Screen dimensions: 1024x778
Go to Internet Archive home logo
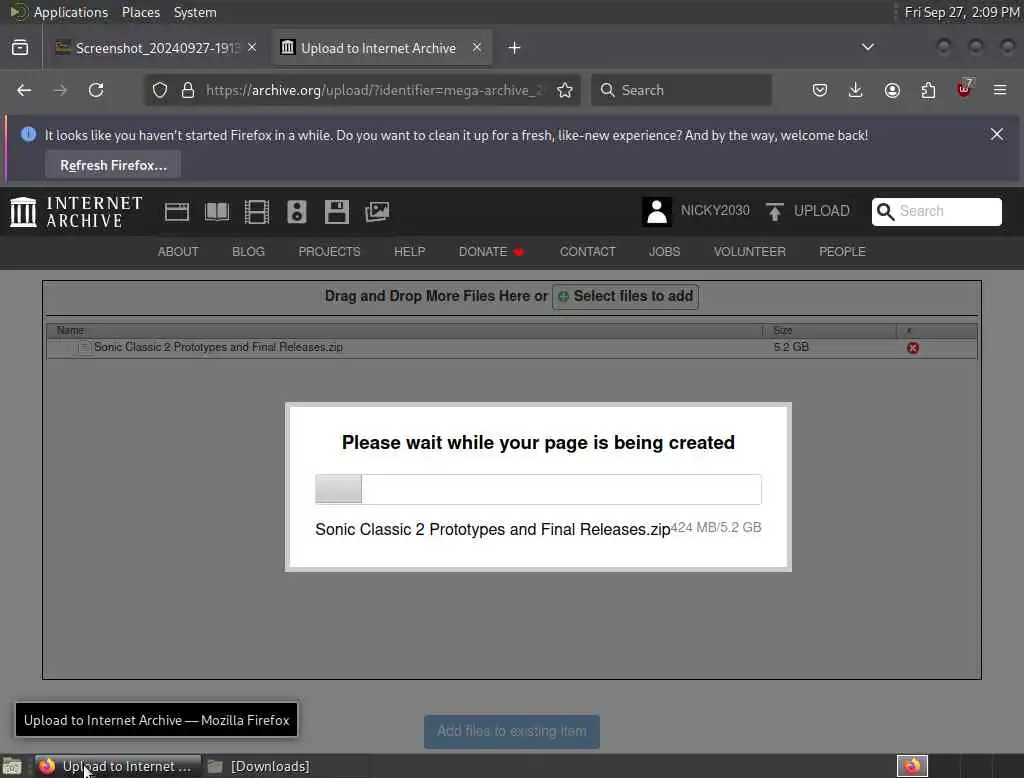(x=76, y=212)
